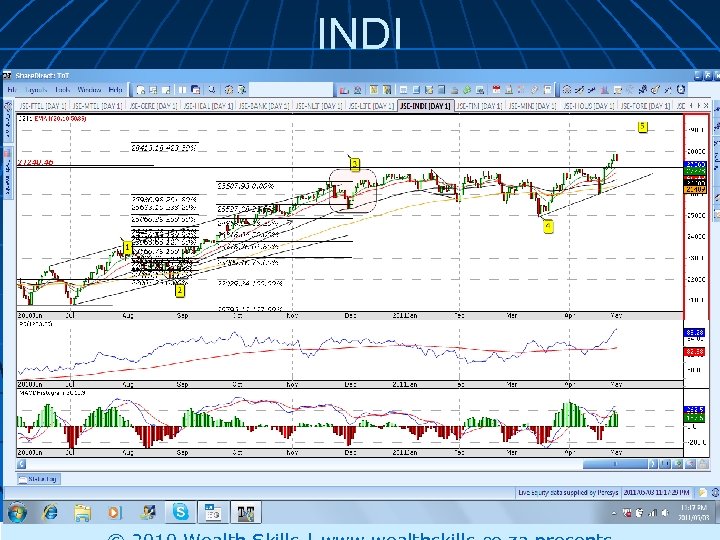720x540 pixels.
Task: Switch to ShareDirect TnT taskbar button
Action: (246, 512)
